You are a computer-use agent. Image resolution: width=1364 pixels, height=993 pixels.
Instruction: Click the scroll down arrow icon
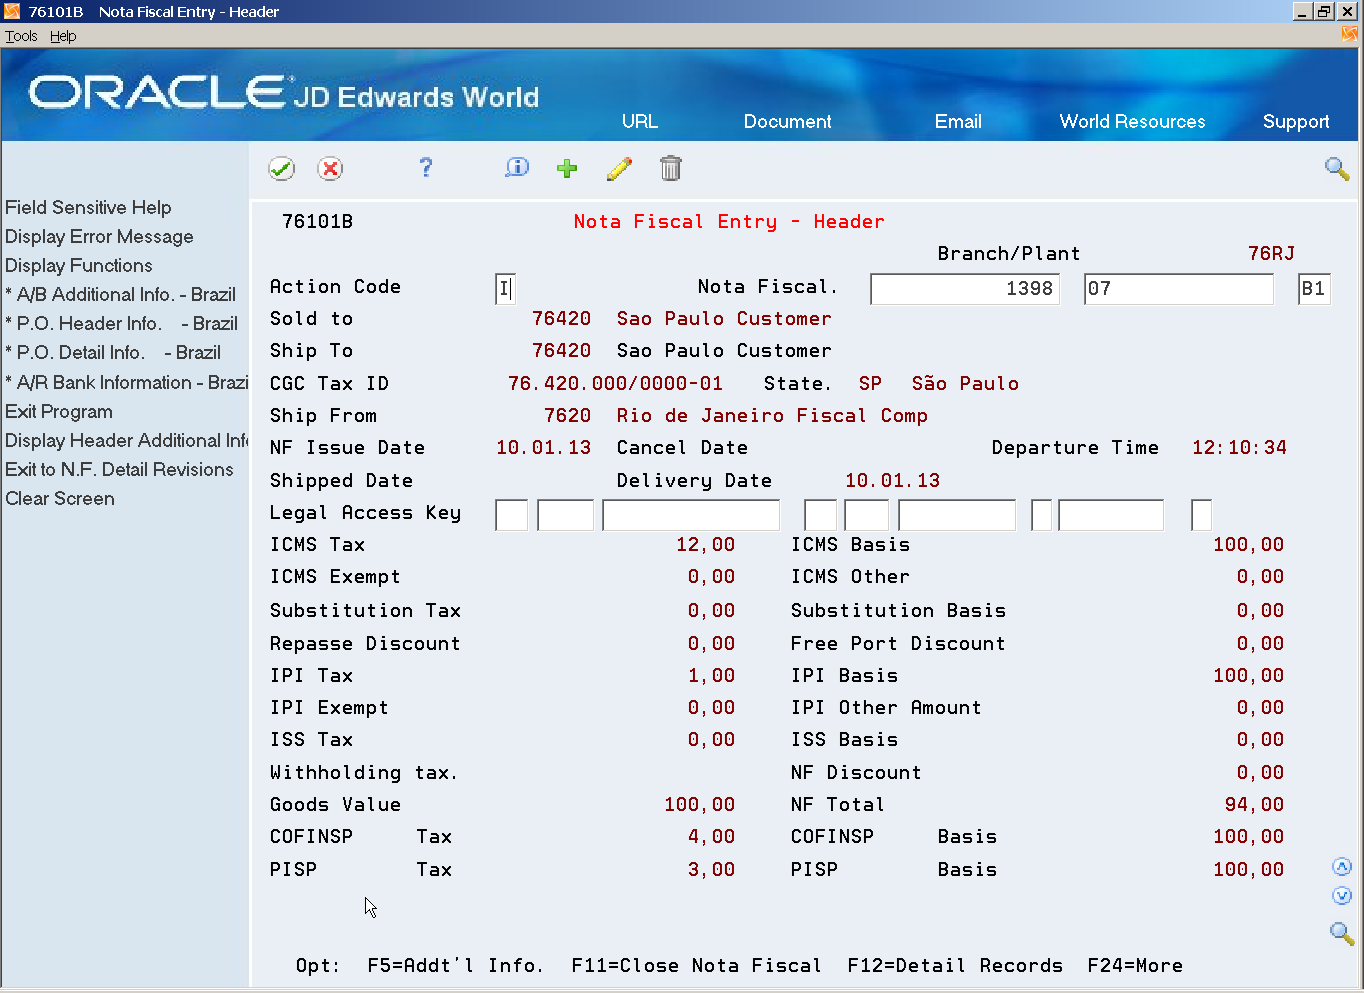point(1342,896)
